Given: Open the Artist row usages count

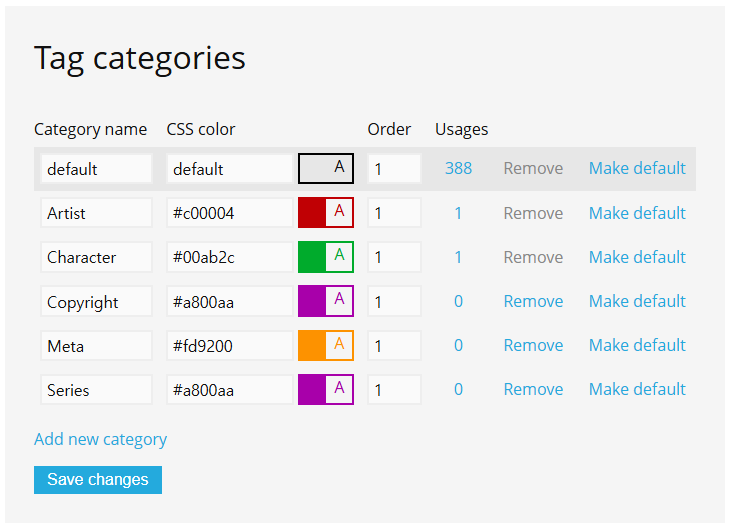Looking at the screenshot, I should 458,213.
